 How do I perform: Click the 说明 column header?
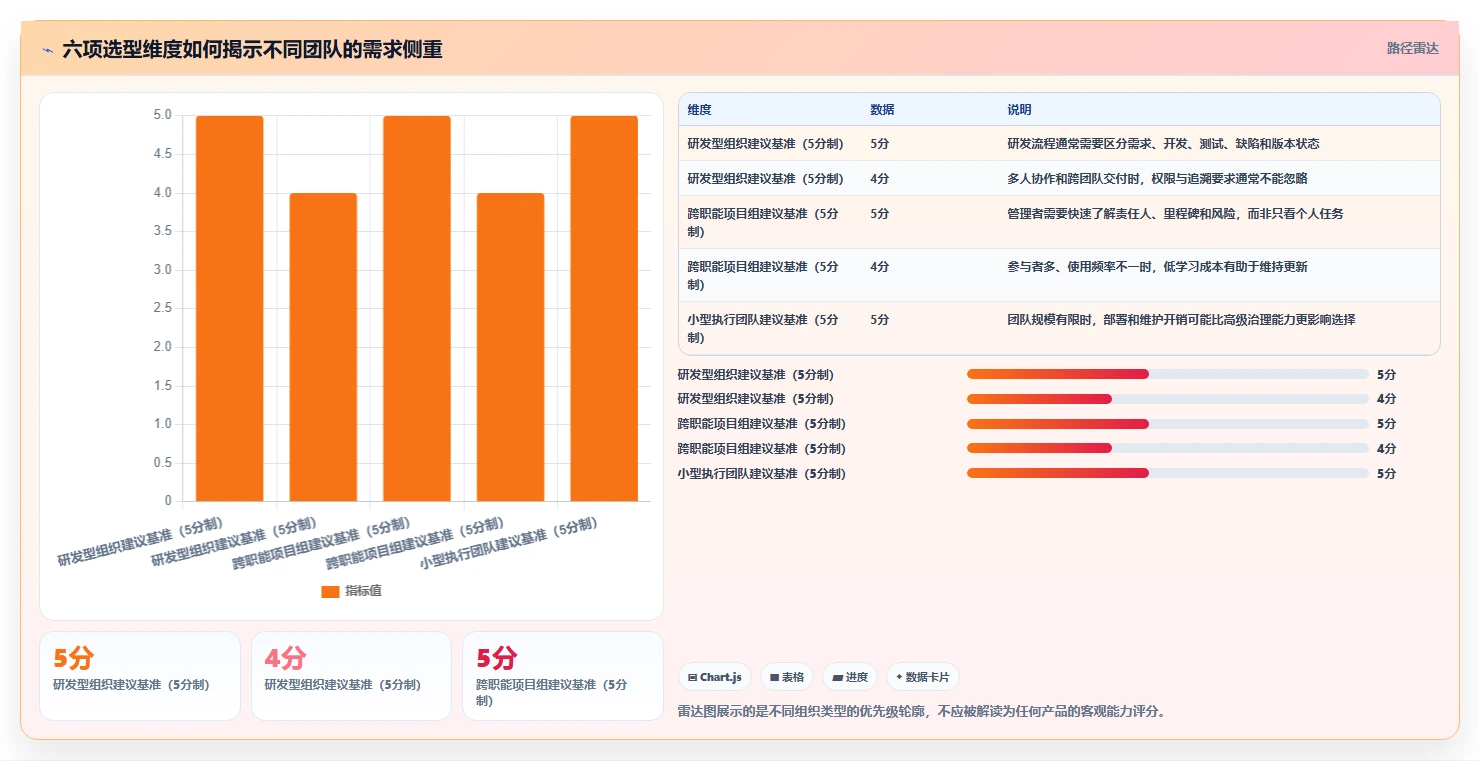(1019, 110)
